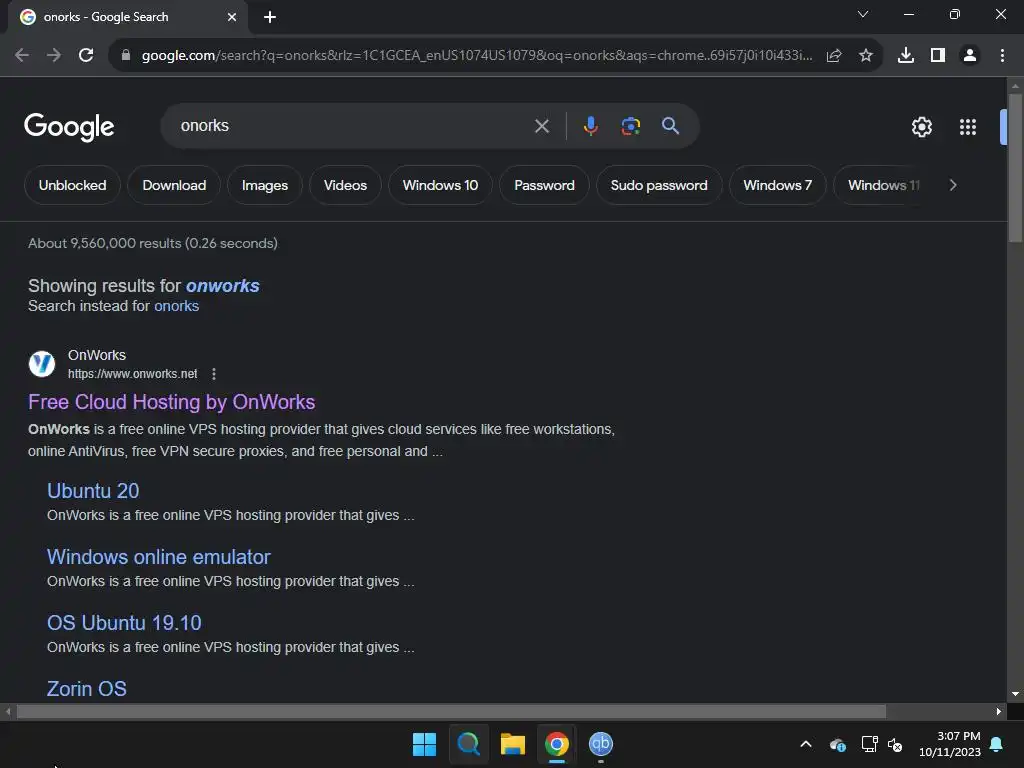The height and width of the screenshot is (768, 1024).
Task: Open the Ubuntu 20 sitelink
Action: pos(93,491)
